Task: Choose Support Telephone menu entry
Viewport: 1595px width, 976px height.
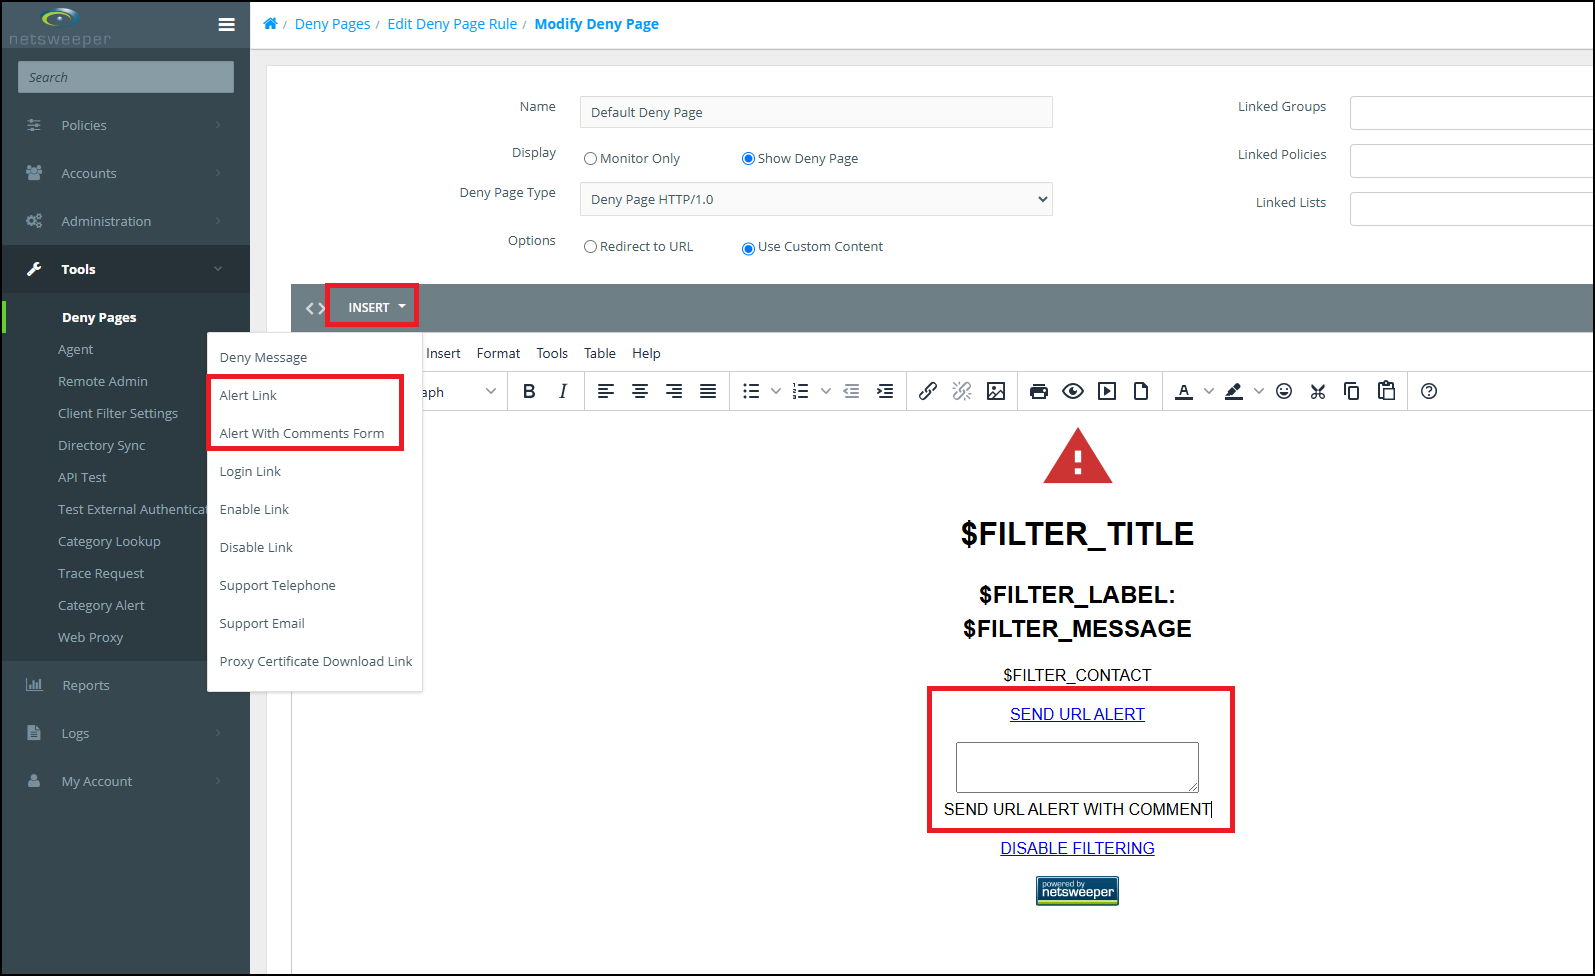Action: point(314,585)
